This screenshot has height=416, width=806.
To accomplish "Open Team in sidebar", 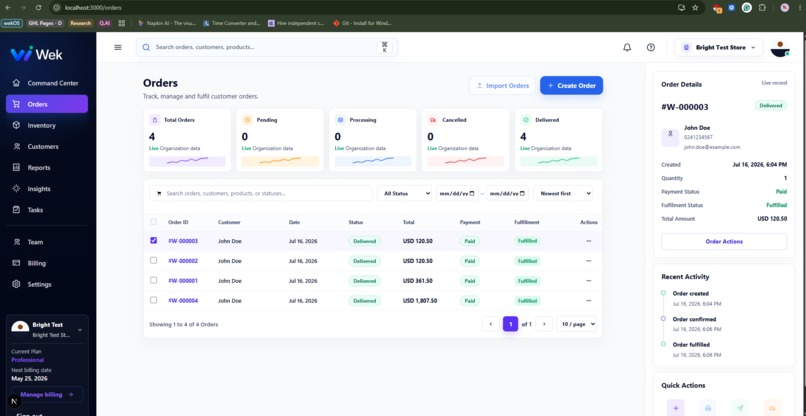I will pyautogui.click(x=47, y=242).
